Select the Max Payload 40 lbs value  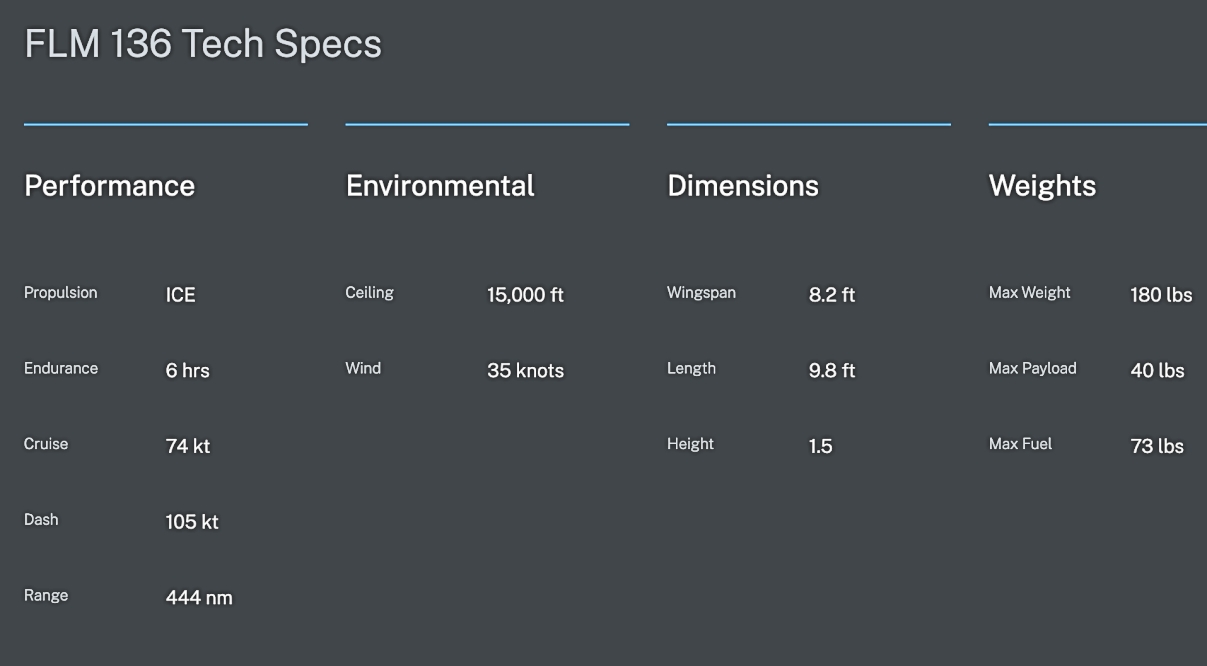[1157, 371]
